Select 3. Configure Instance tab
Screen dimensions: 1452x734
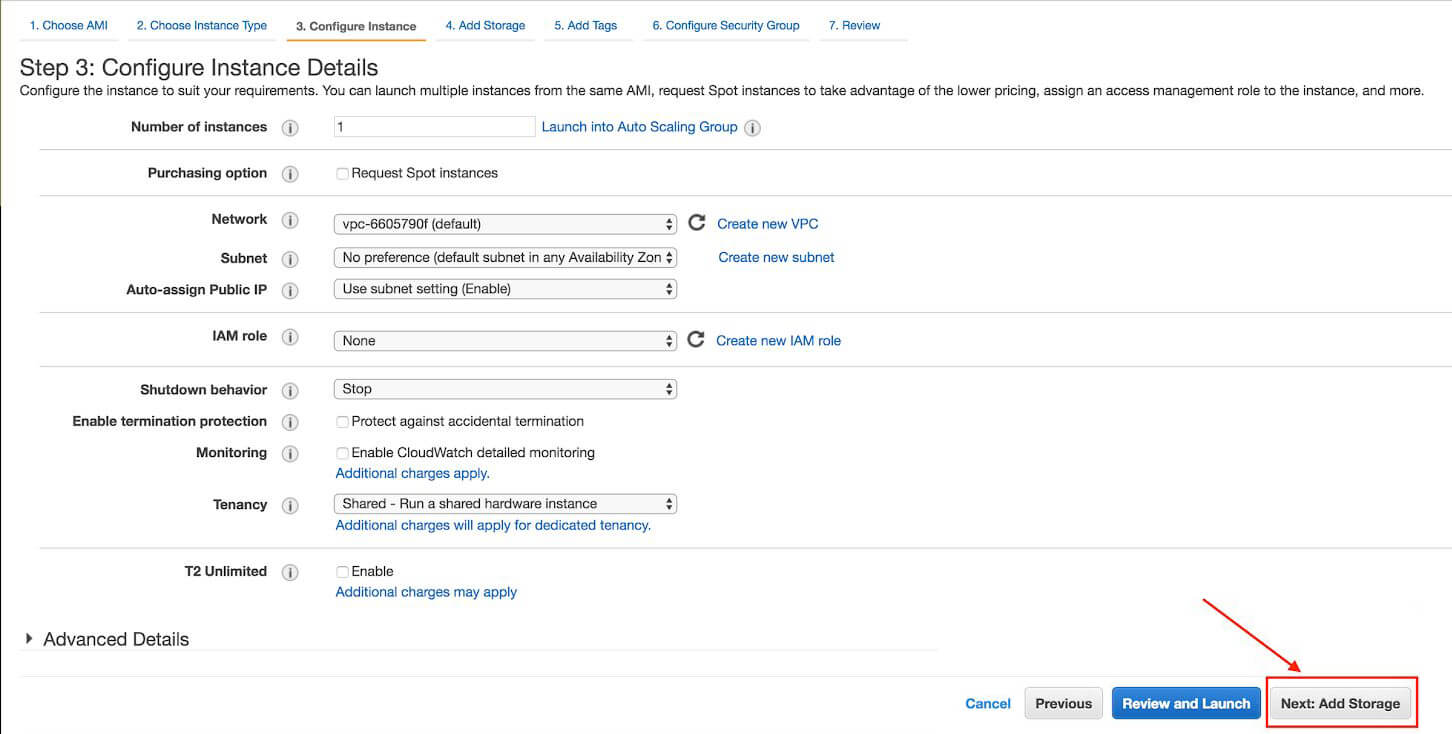pyautogui.click(x=356, y=26)
